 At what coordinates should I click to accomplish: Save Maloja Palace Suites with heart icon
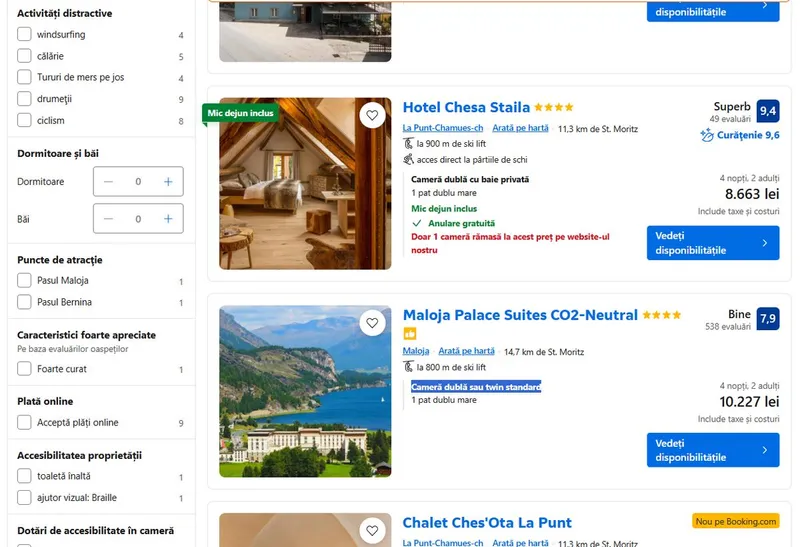coord(372,323)
